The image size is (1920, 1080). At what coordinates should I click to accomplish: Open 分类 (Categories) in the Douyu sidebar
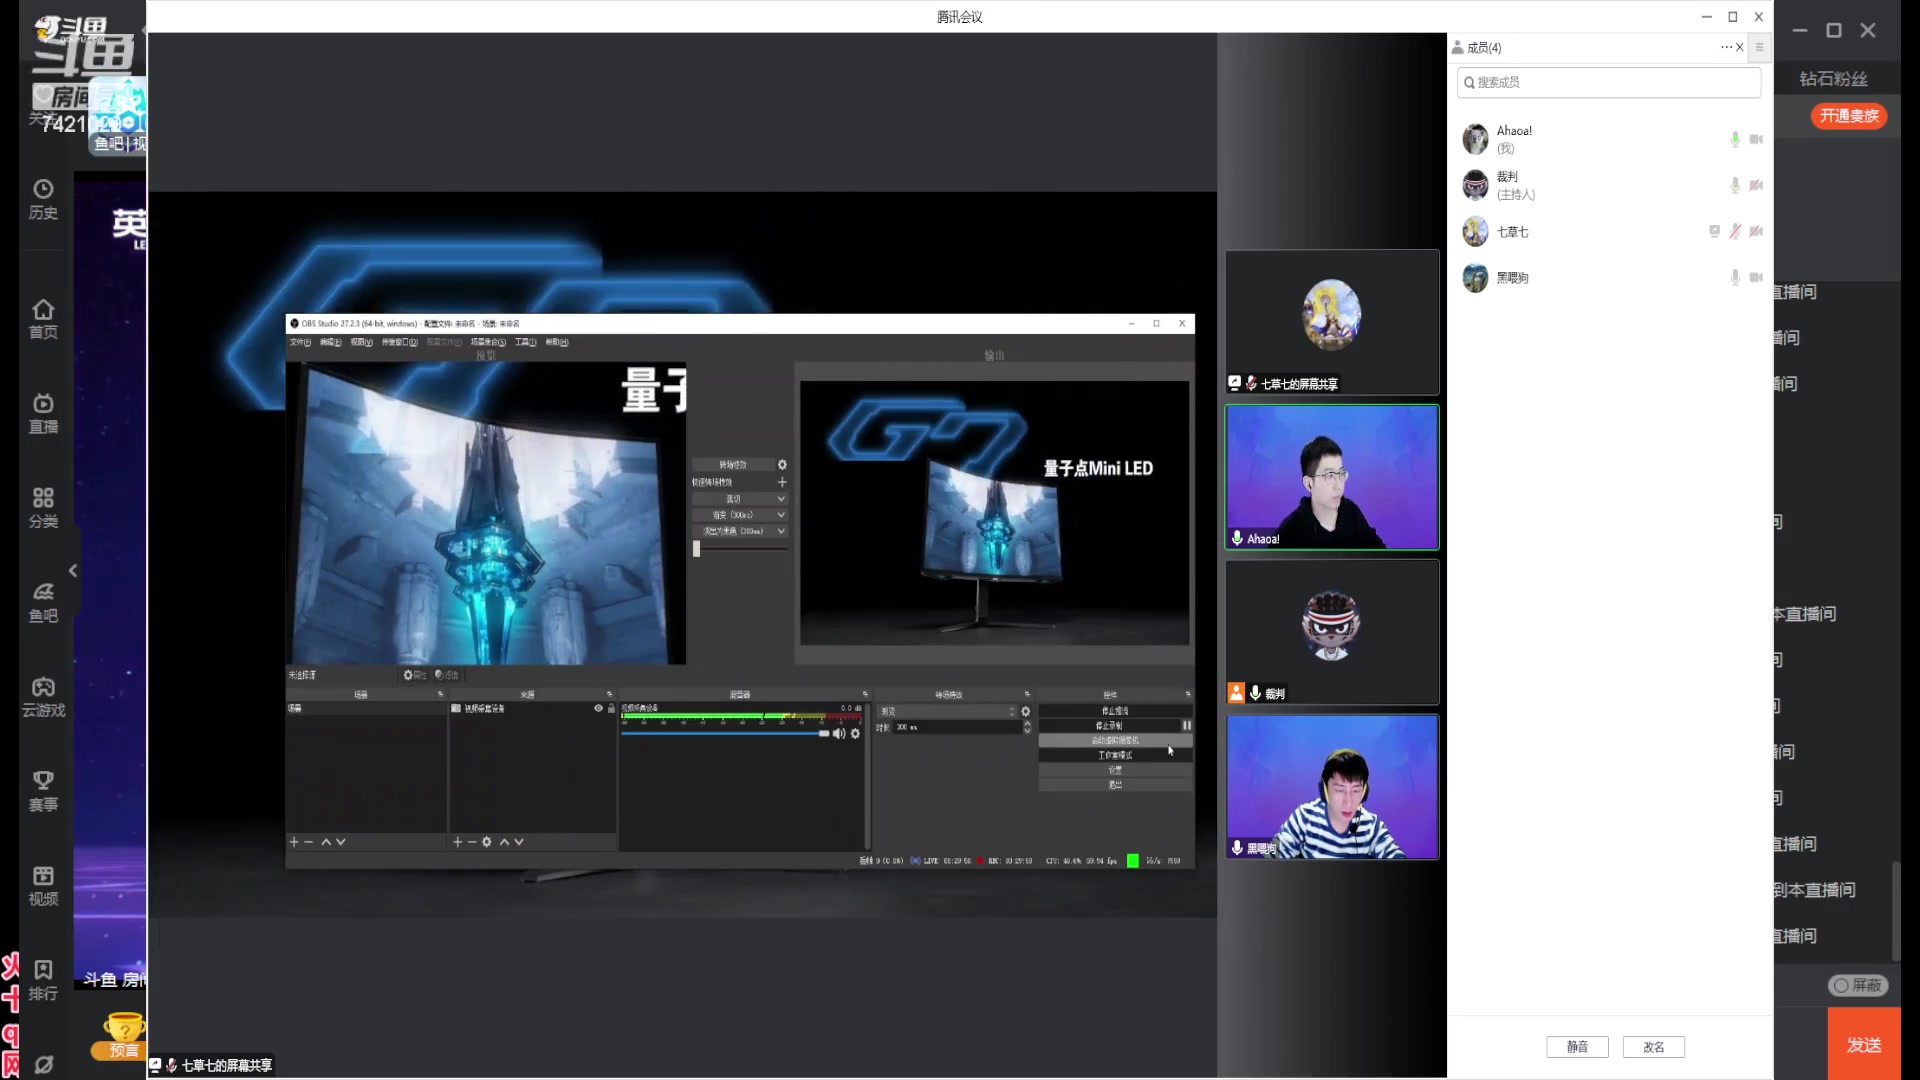tap(43, 508)
